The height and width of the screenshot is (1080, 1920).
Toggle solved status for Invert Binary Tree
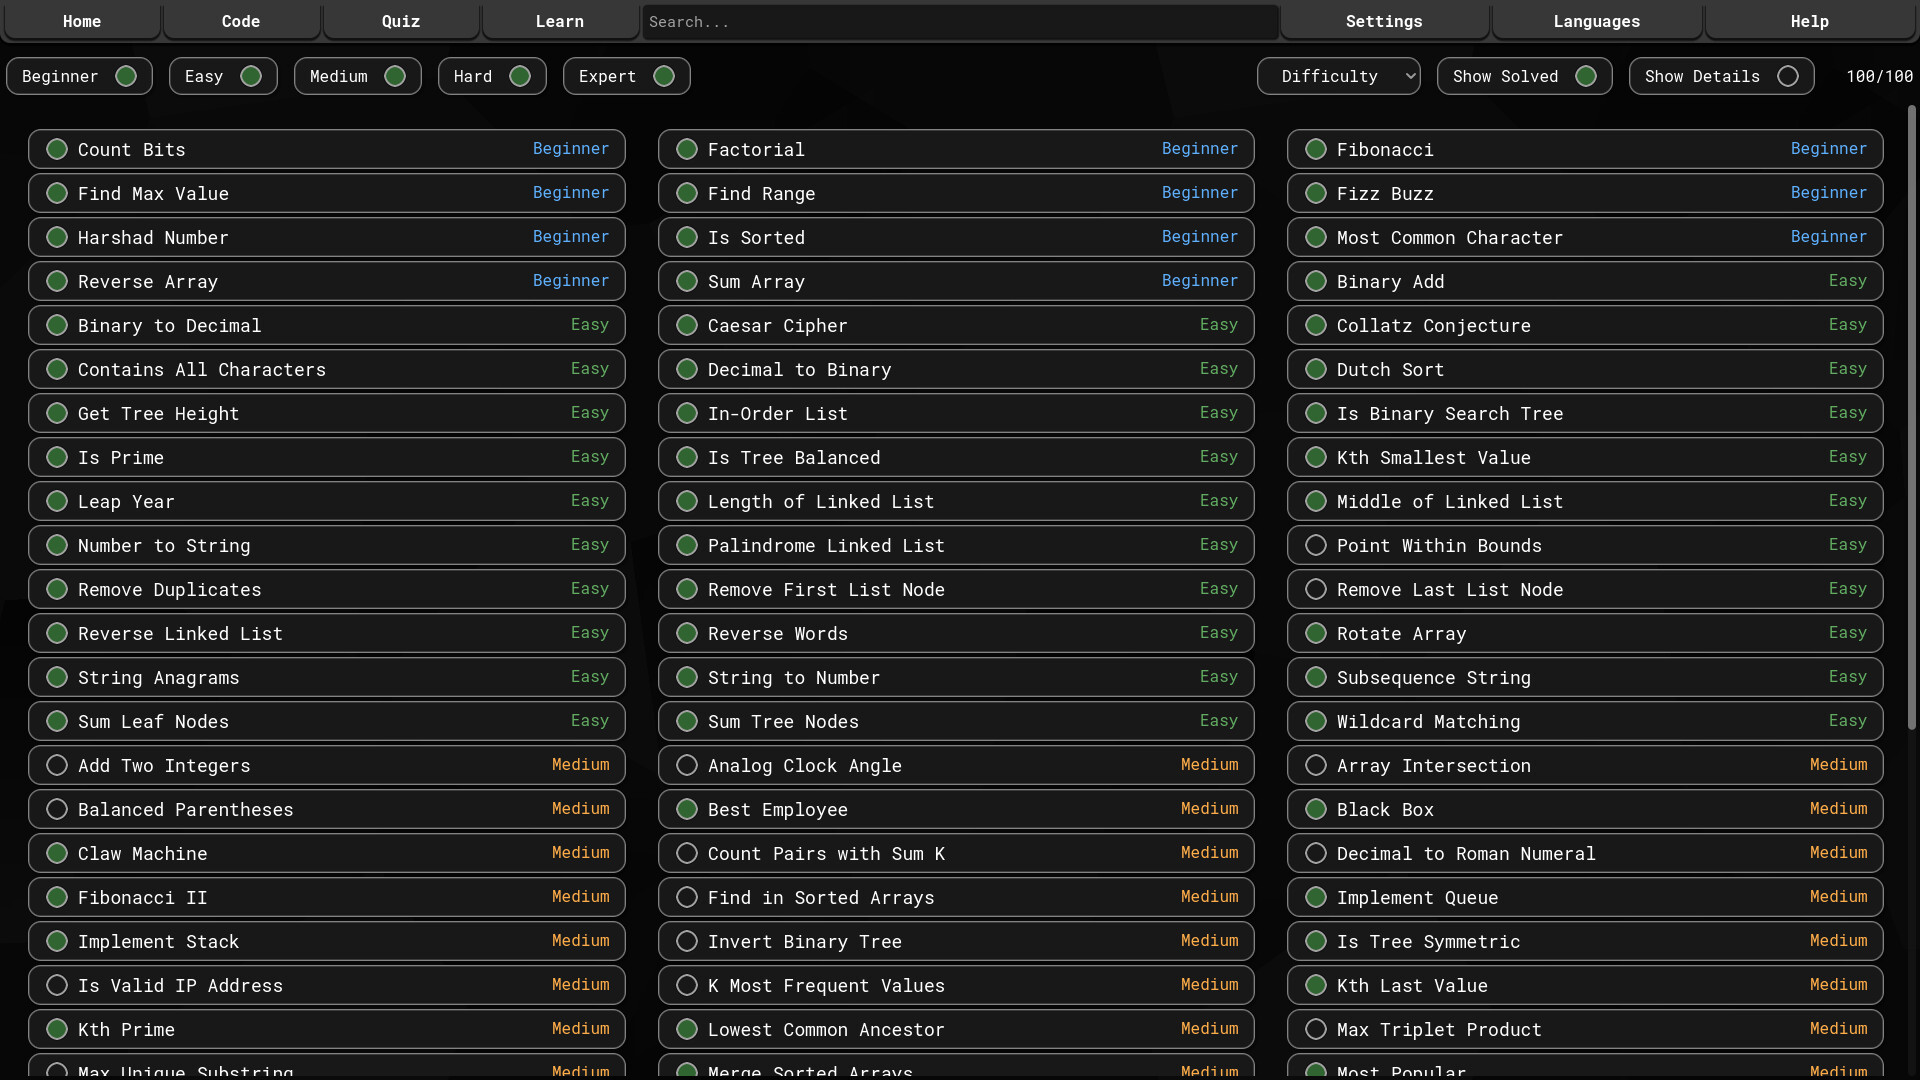[x=686, y=941]
